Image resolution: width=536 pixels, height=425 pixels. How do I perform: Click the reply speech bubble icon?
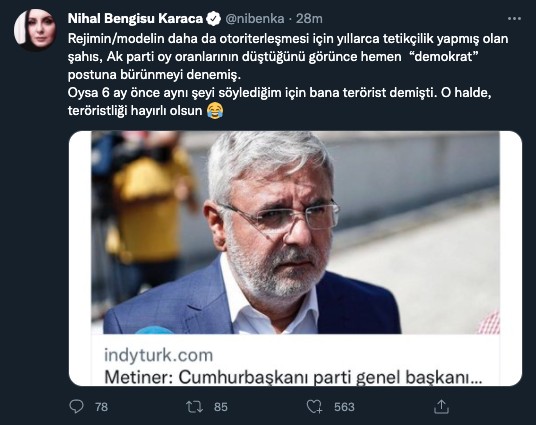point(76,407)
